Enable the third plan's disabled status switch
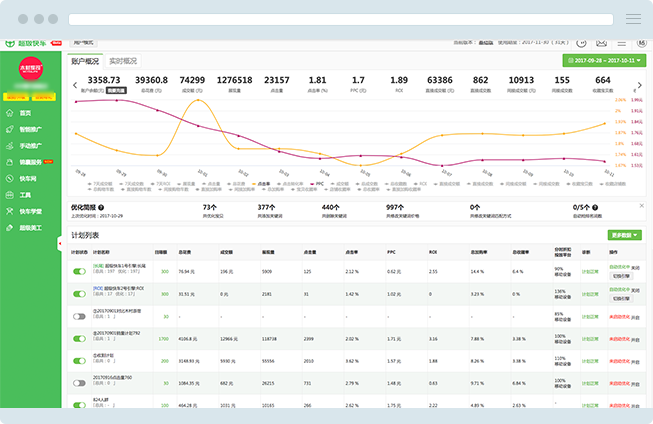Viewport: 653px width, 424px height. pyautogui.click(x=79, y=316)
